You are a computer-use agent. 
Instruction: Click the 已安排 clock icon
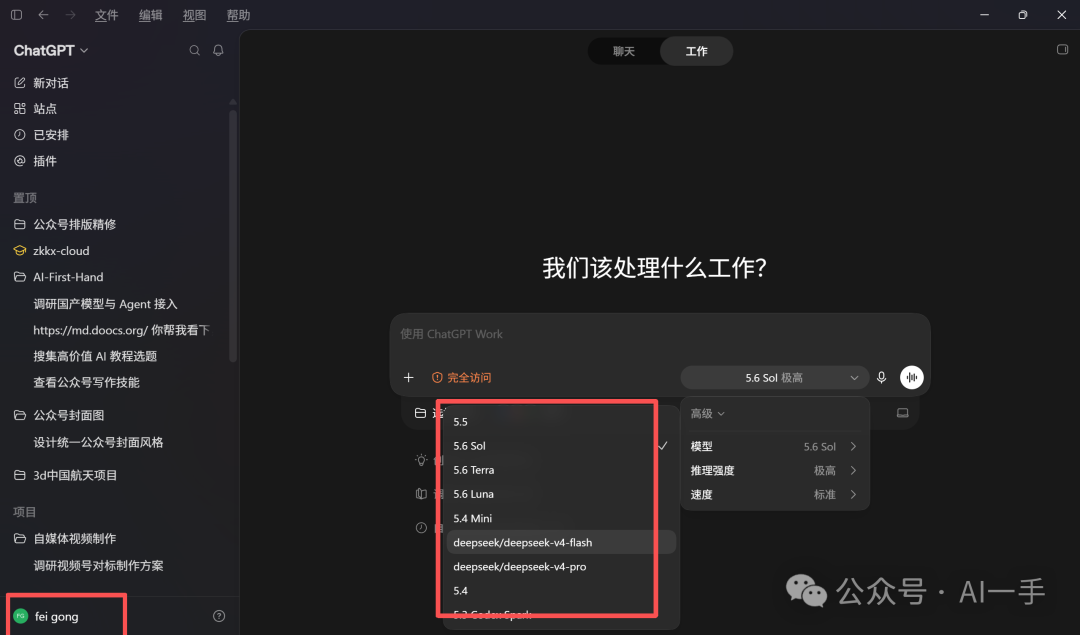tap(20, 135)
